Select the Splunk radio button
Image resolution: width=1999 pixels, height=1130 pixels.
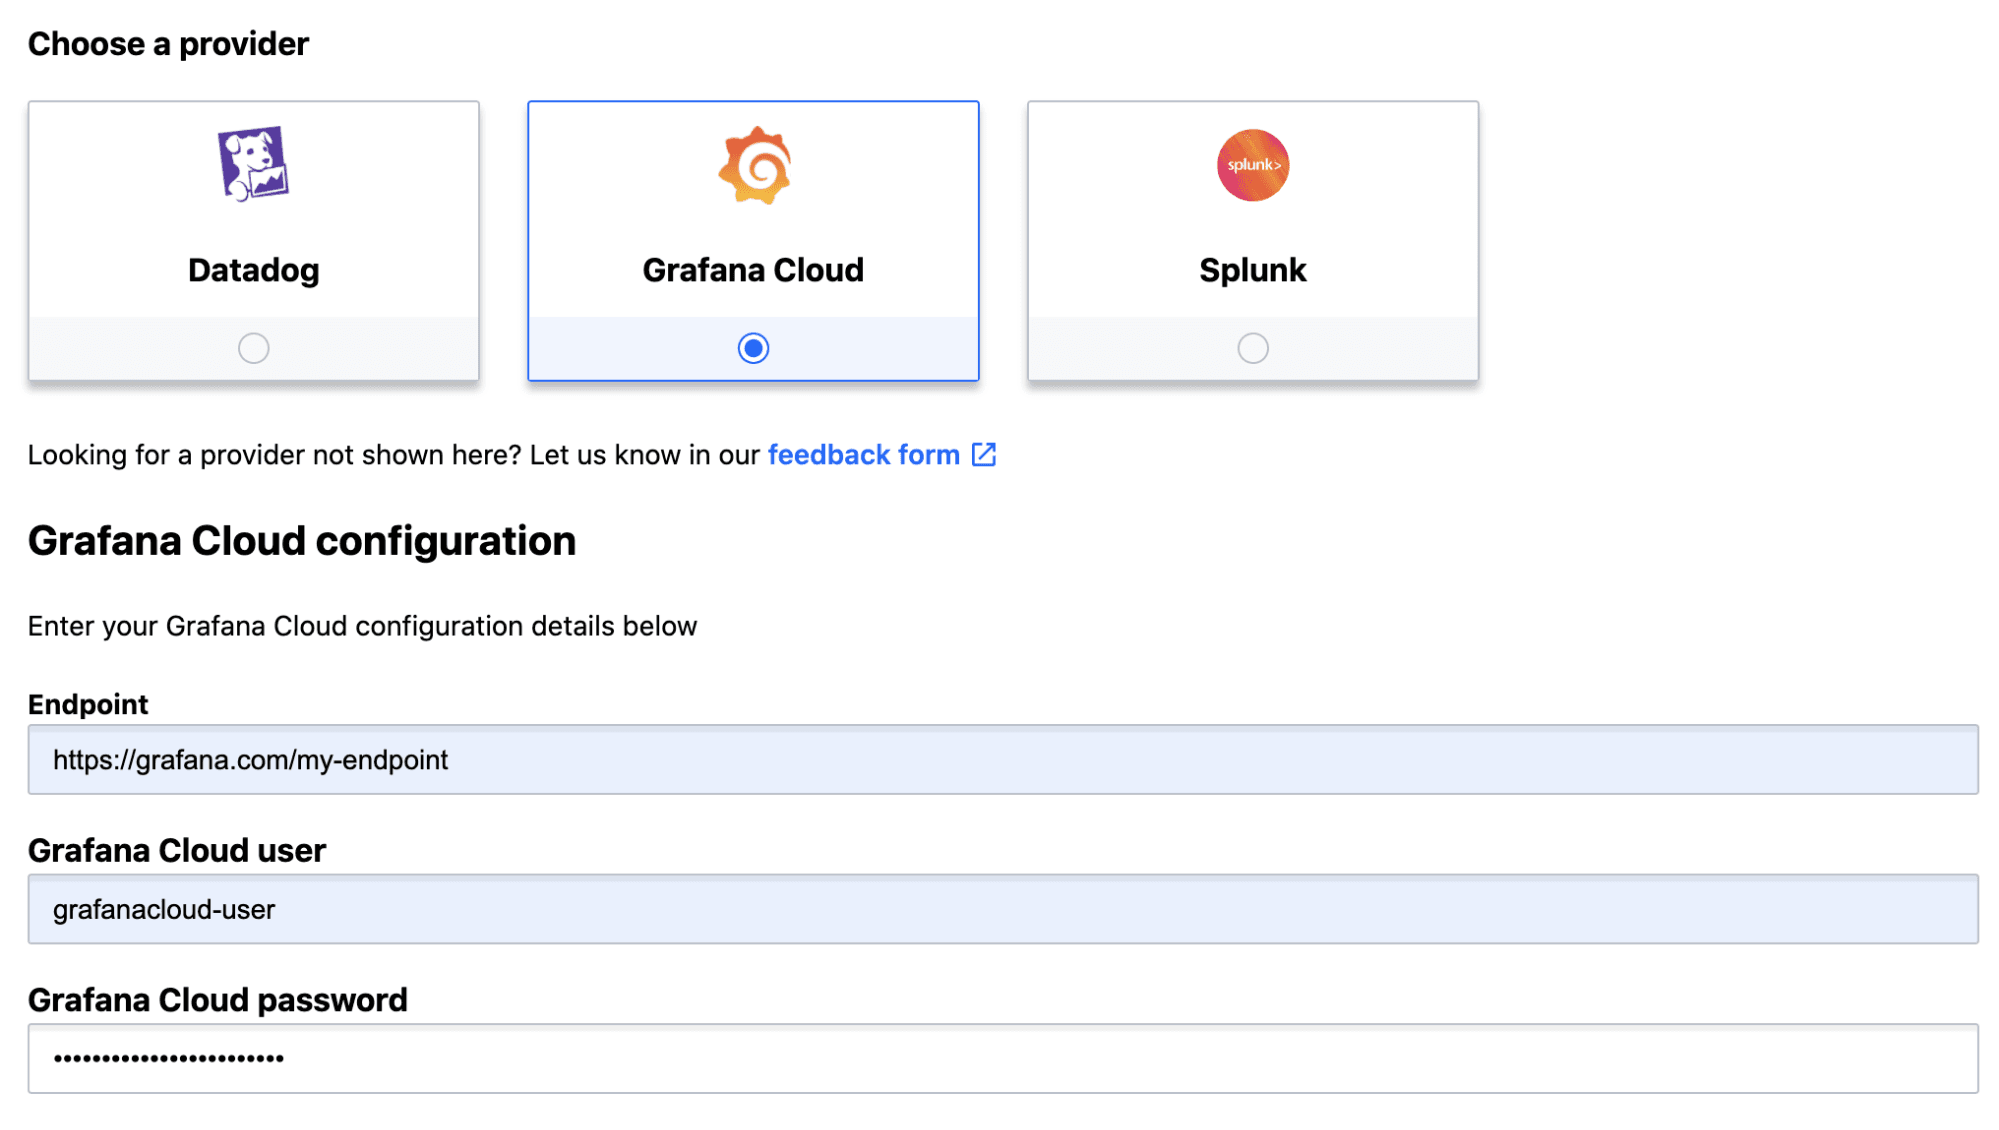pos(1252,348)
